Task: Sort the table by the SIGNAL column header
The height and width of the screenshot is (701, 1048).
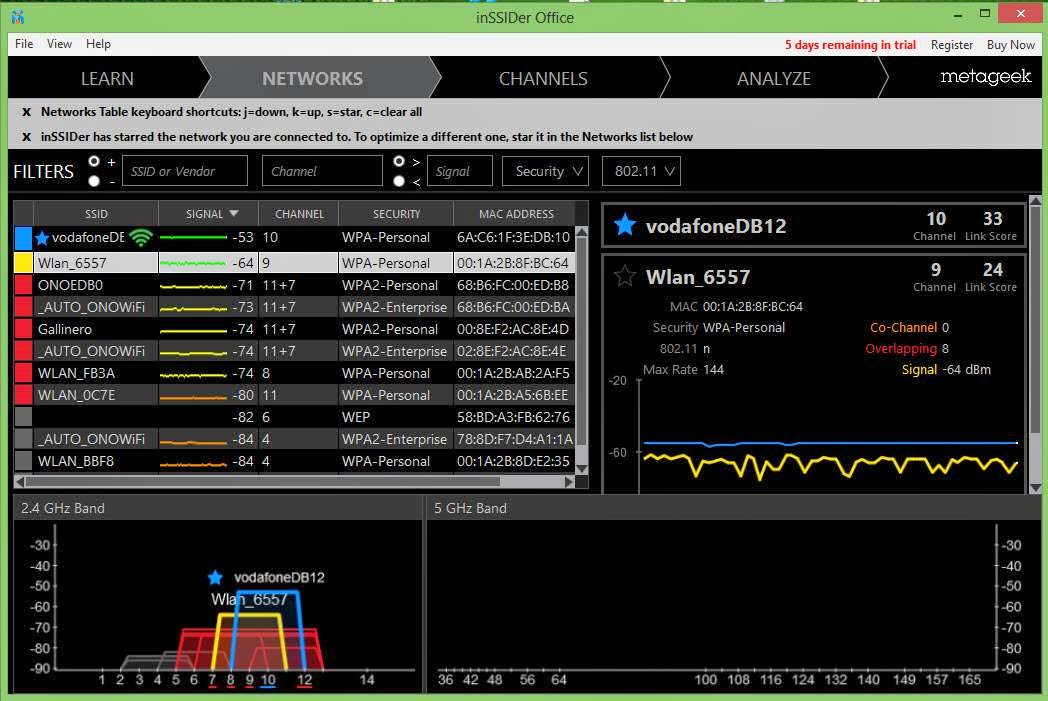Action: 208,213
